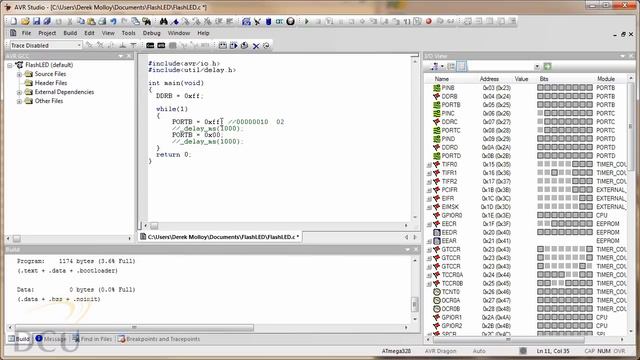This screenshot has width=640, height=360.
Task: Click the document icon left of File menu
Action: (13, 33)
